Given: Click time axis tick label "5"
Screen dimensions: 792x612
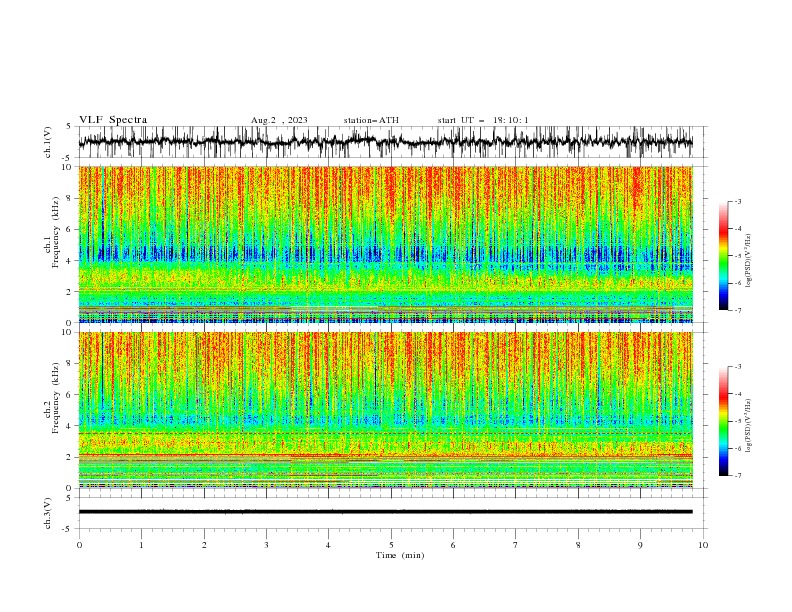Looking at the screenshot, I should click(x=391, y=545).
